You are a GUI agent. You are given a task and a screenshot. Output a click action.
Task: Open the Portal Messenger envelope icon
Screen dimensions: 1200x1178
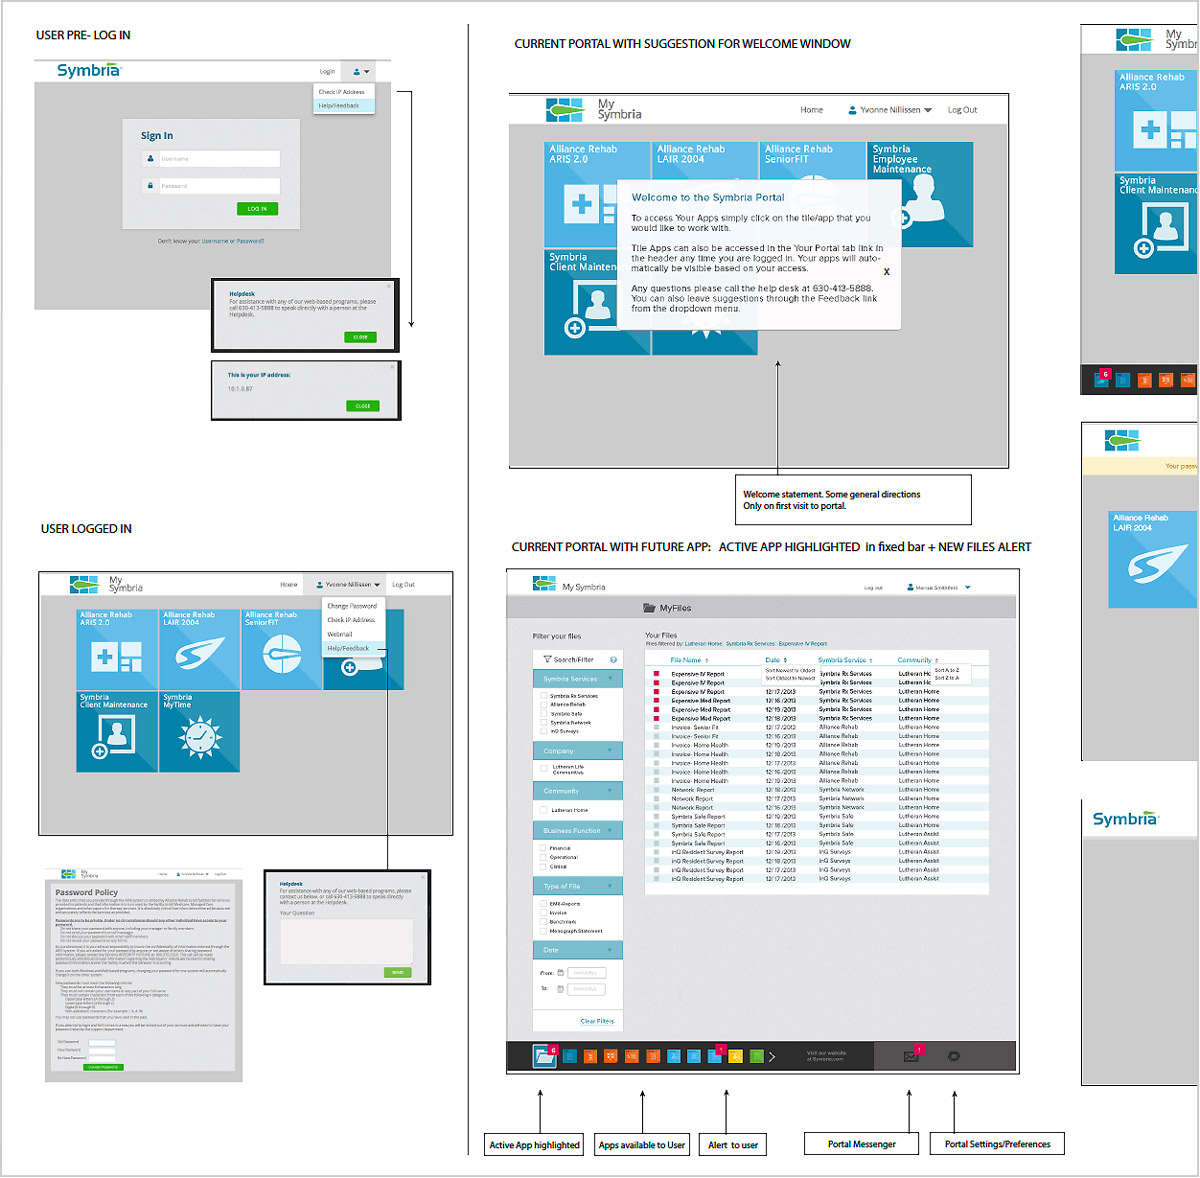point(910,1056)
